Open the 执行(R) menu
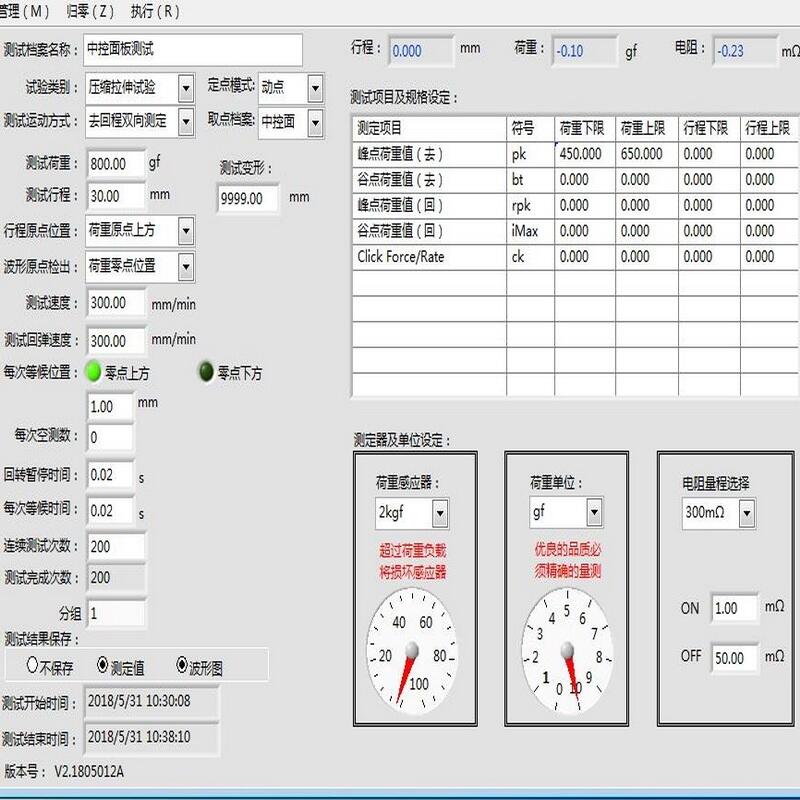 click(x=155, y=12)
